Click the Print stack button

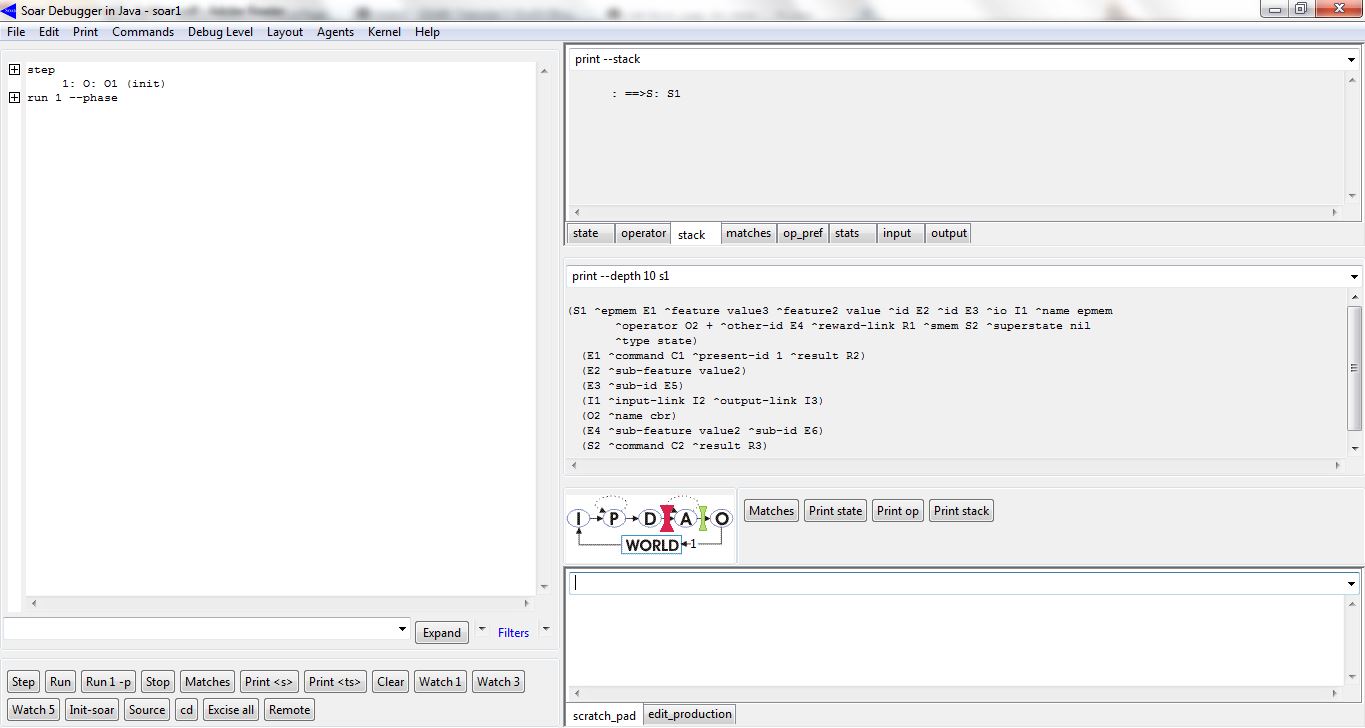tap(961, 511)
